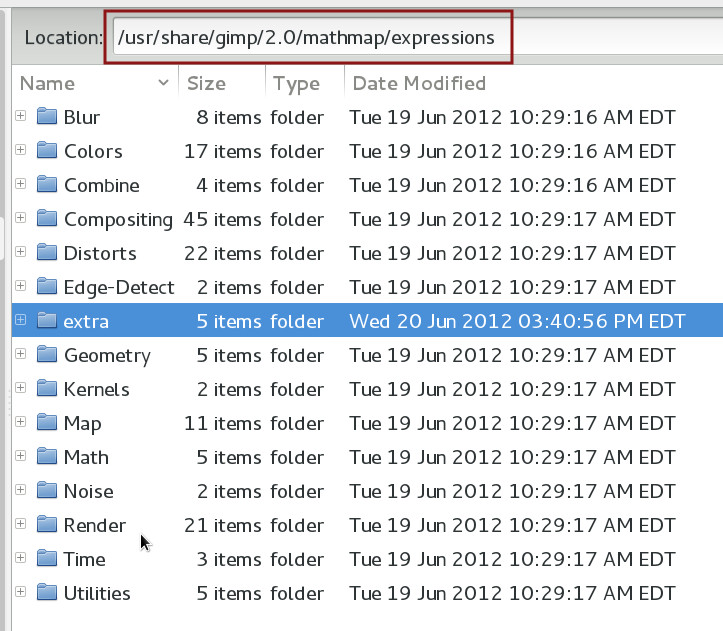Image resolution: width=723 pixels, height=631 pixels.
Task: Expand the extra folder tree node
Action: (20, 320)
